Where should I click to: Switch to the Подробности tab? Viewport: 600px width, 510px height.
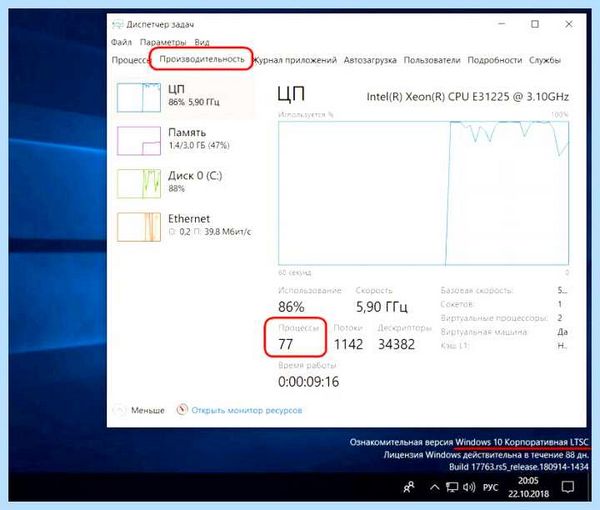495,60
